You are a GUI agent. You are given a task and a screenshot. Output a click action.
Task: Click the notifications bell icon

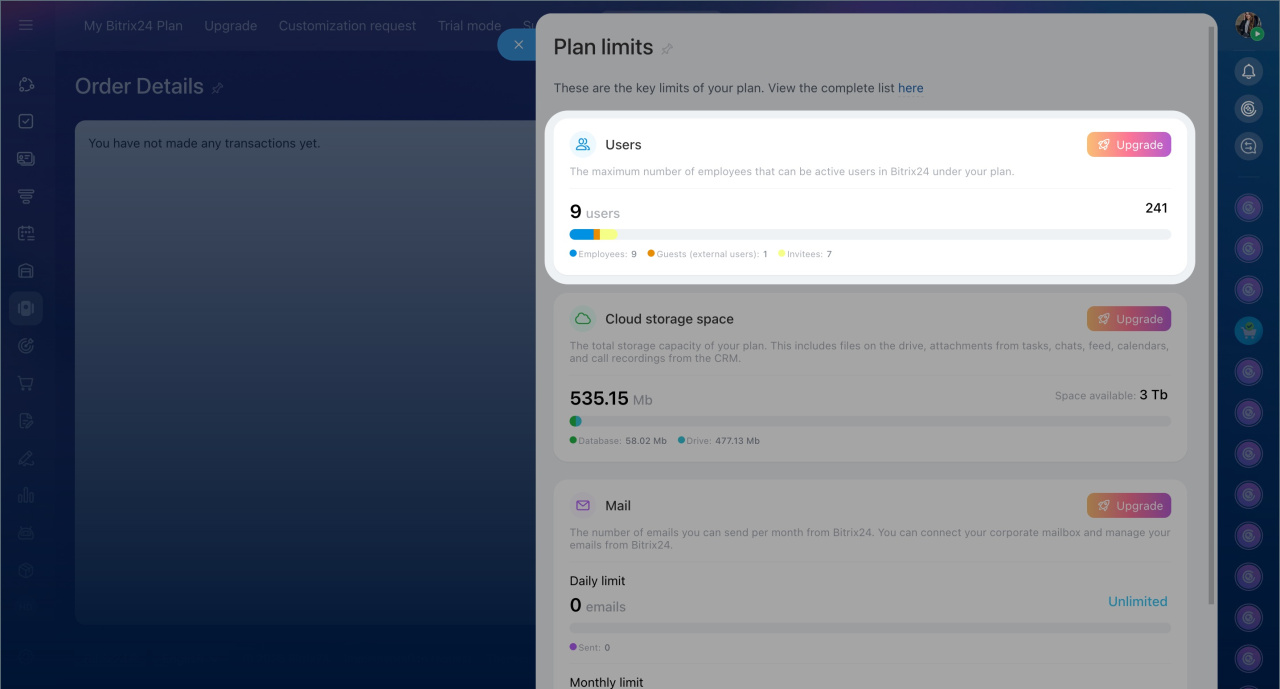(1248, 71)
